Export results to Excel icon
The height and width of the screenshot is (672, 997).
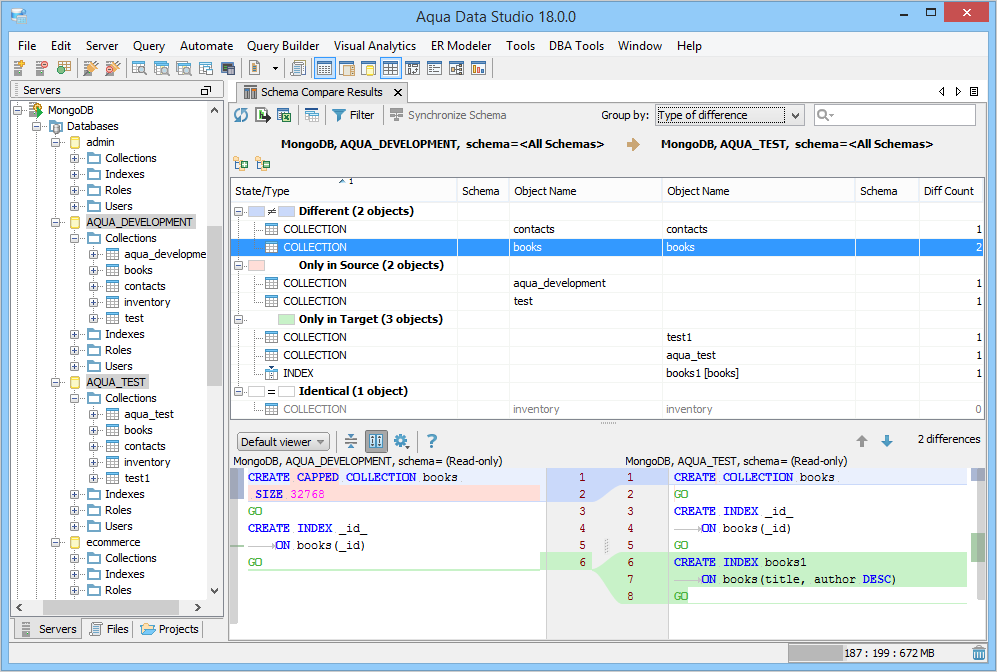(284, 115)
